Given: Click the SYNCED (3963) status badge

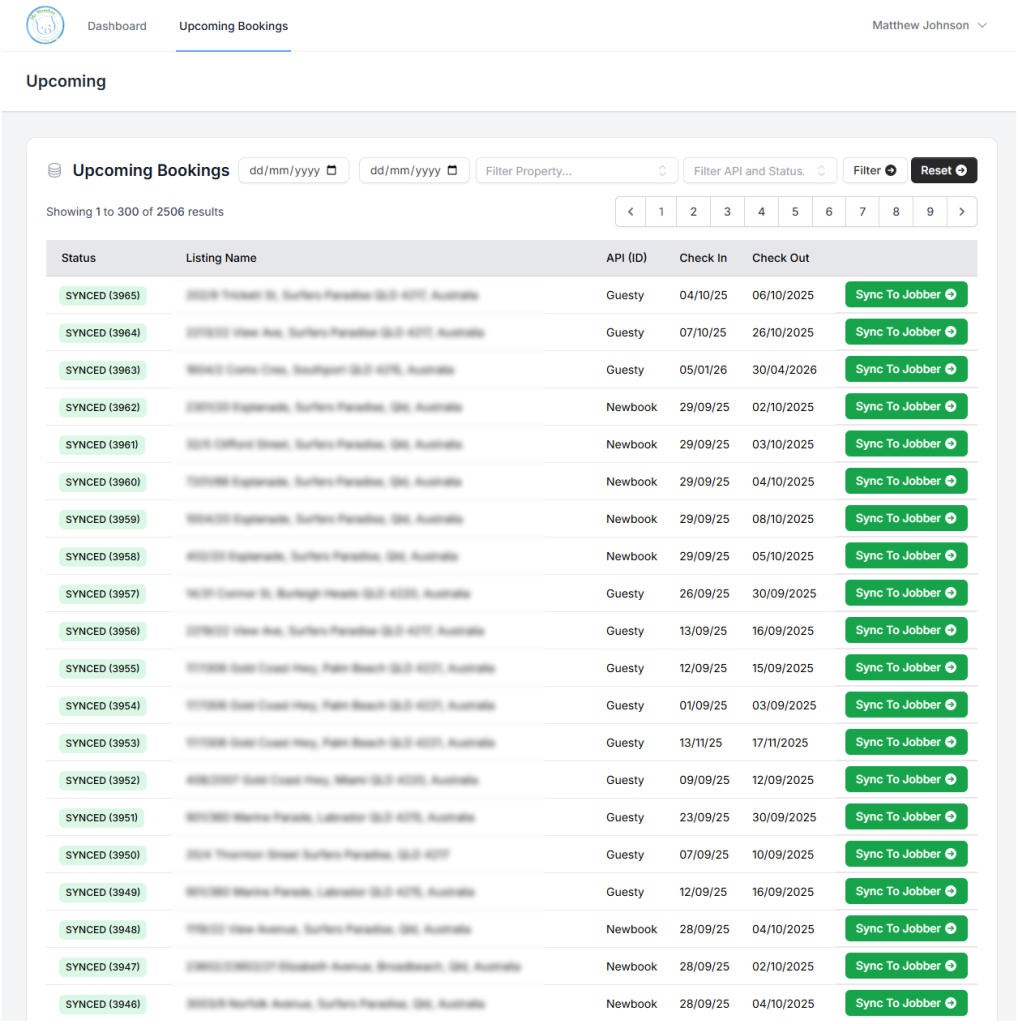Looking at the screenshot, I should point(103,370).
